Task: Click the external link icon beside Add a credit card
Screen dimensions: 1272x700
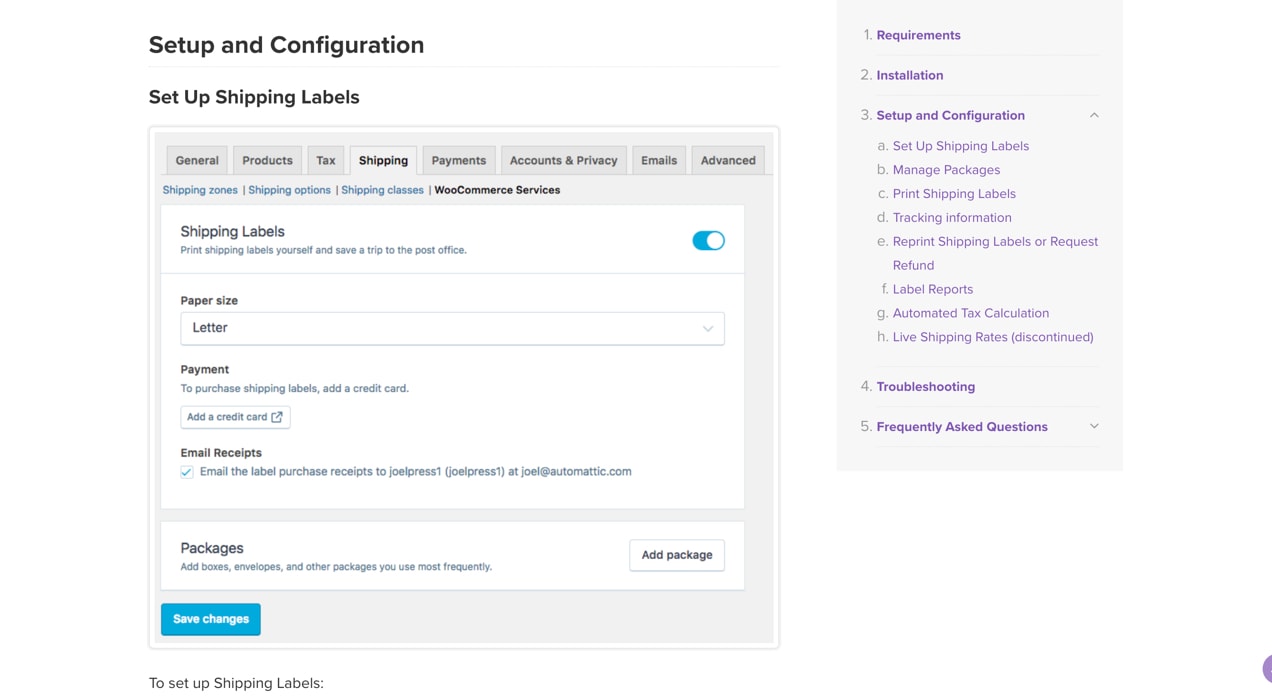Action: point(277,417)
